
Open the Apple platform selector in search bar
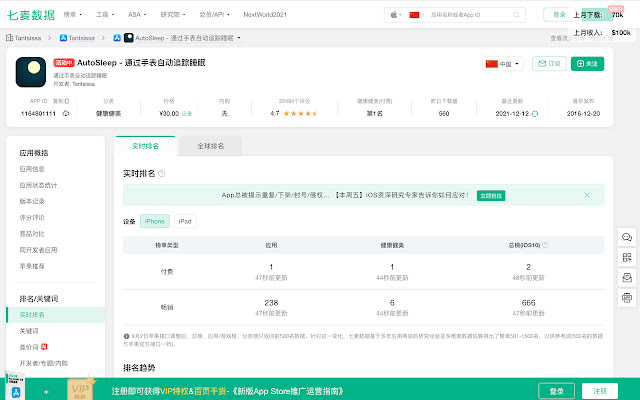[x=396, y=15]
